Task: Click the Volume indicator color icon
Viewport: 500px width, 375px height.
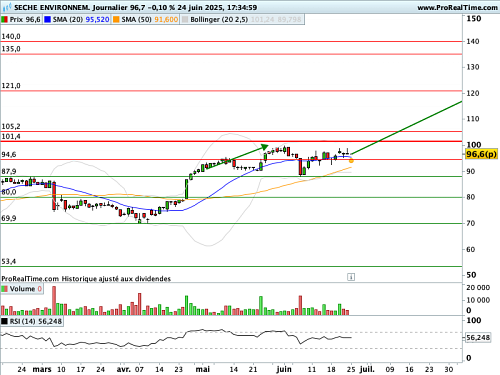Action: pos(5,289)
